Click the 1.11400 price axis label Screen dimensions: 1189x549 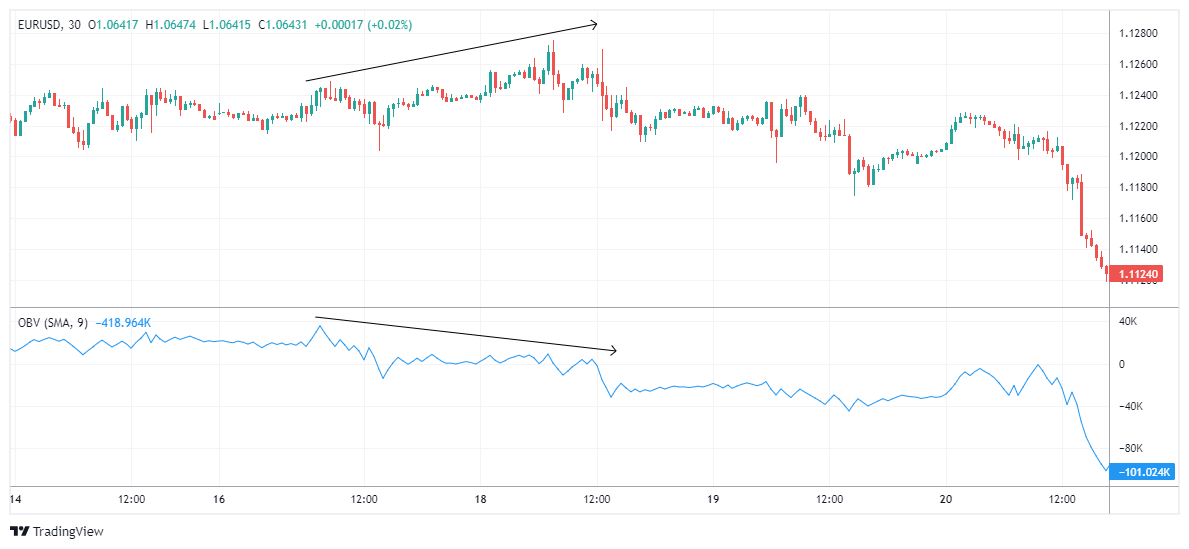click(1137, 249)
